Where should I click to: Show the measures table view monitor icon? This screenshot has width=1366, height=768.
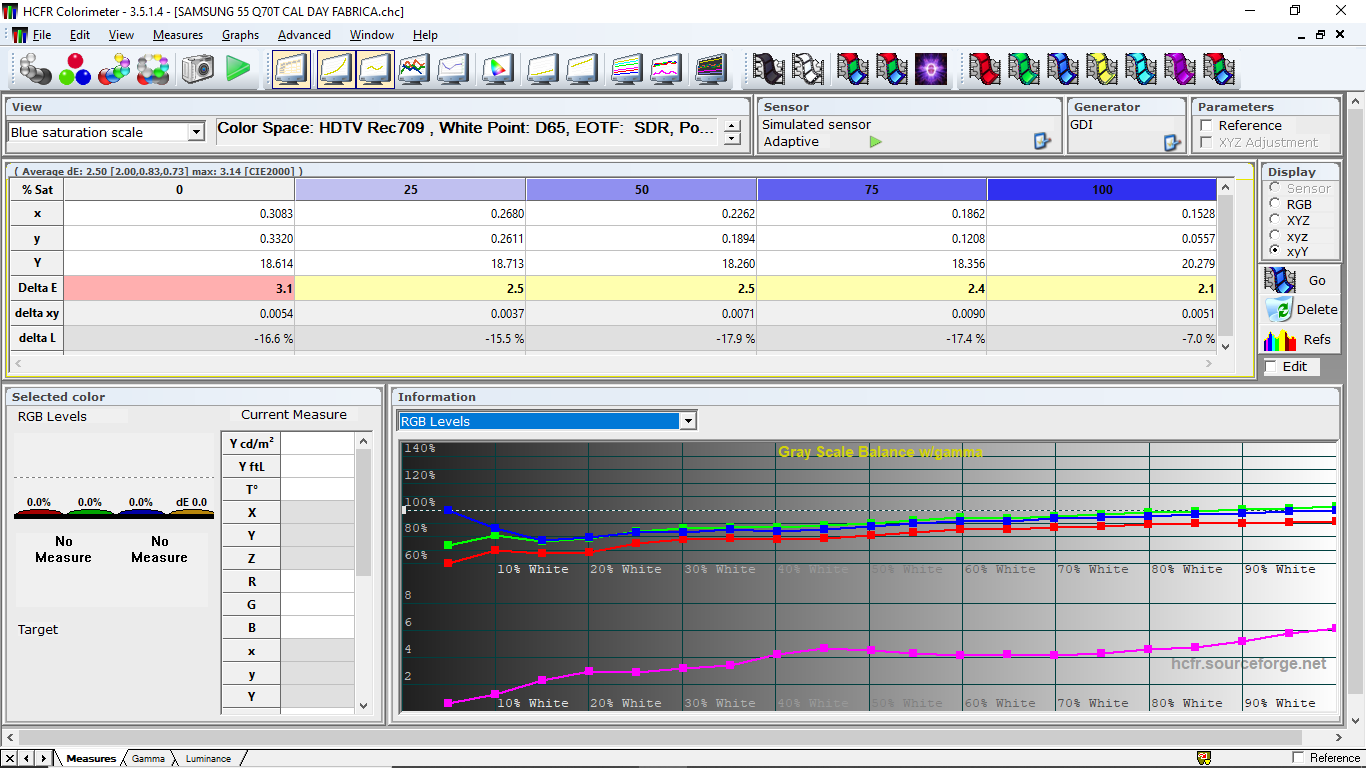tap(291, 69)
